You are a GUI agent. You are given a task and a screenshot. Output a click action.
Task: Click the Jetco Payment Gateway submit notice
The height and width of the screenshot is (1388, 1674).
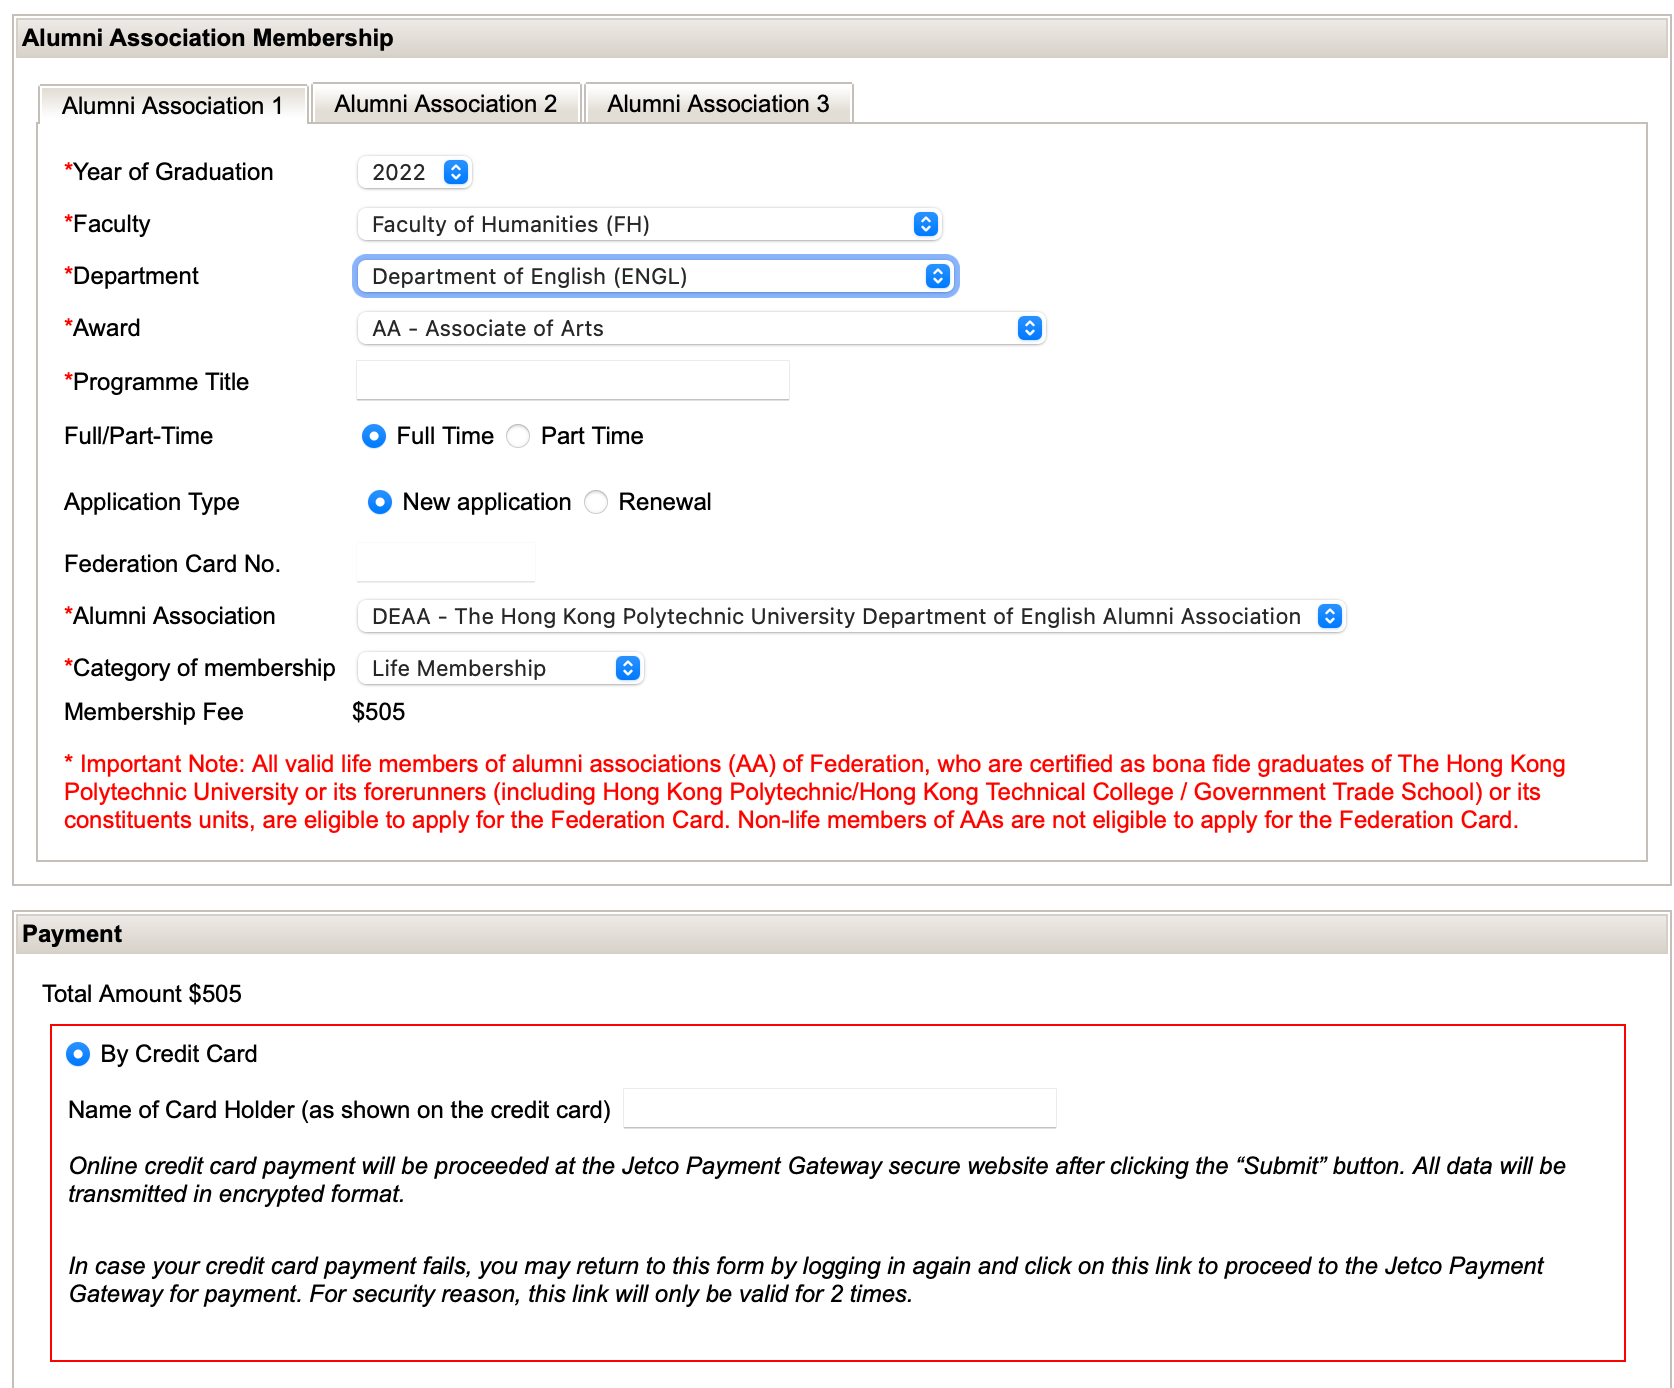pos(817,1180)
